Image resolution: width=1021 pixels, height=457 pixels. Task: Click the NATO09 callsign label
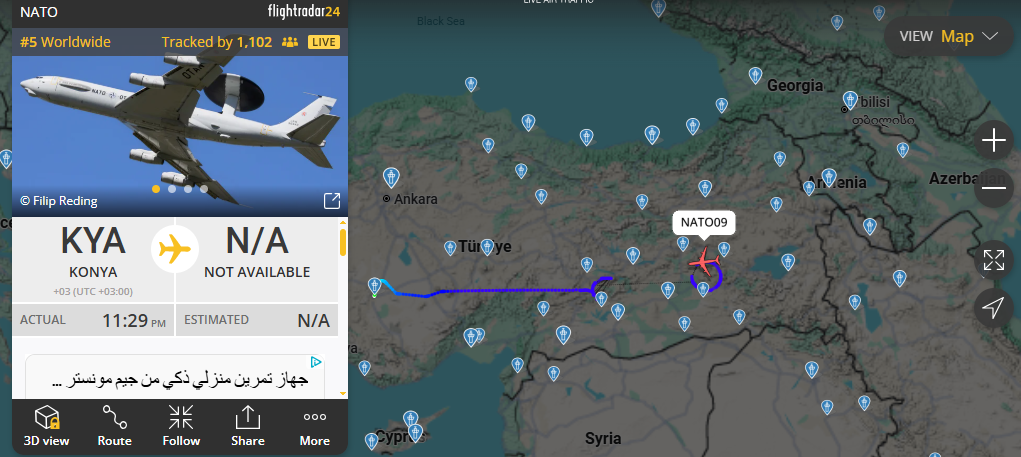(704, 223)
